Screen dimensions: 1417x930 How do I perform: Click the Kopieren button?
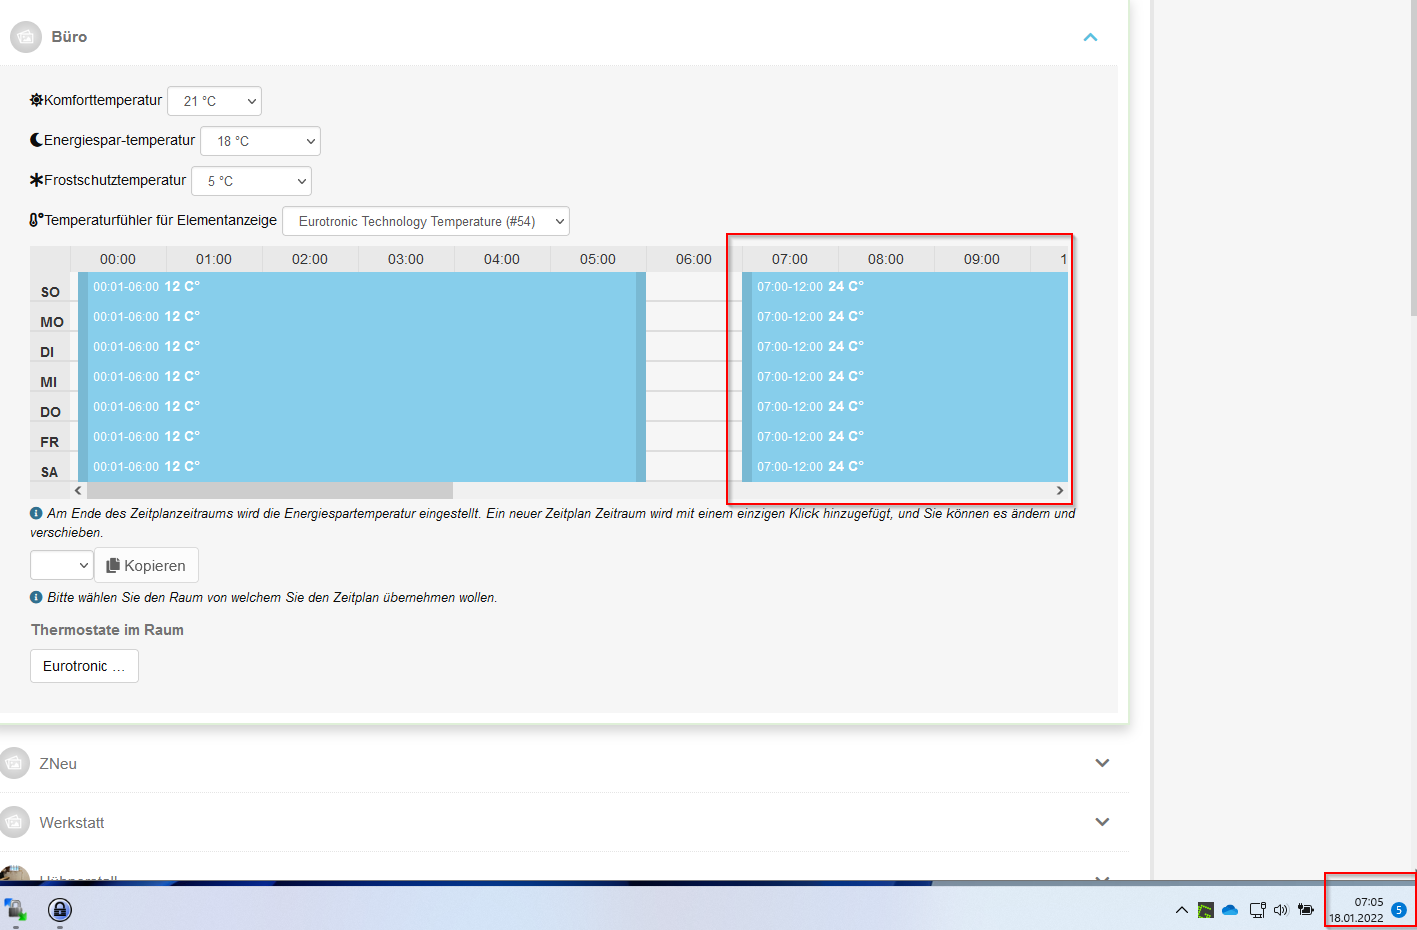click(147, 565)
